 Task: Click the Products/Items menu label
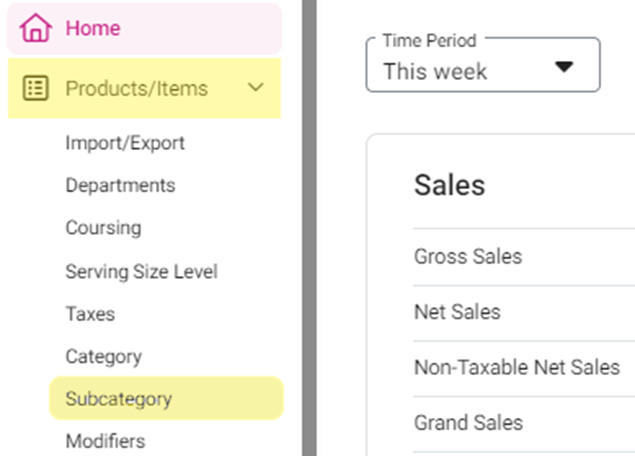coord(137,88)
